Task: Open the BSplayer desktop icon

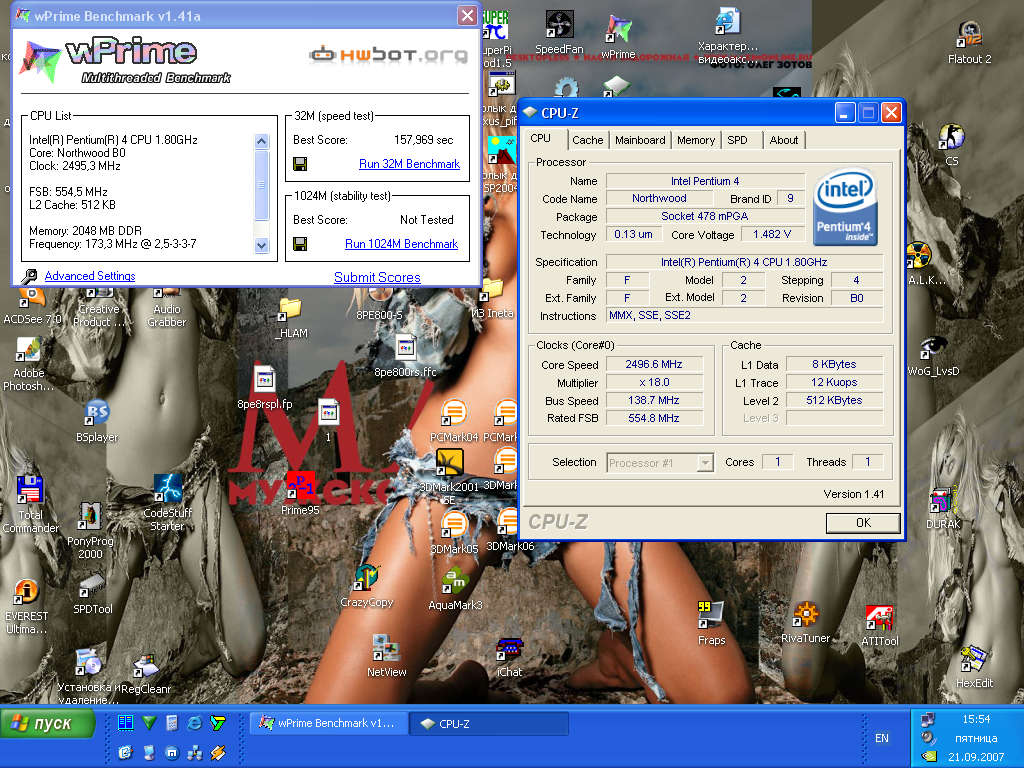Action: click(x=97, y=421)
